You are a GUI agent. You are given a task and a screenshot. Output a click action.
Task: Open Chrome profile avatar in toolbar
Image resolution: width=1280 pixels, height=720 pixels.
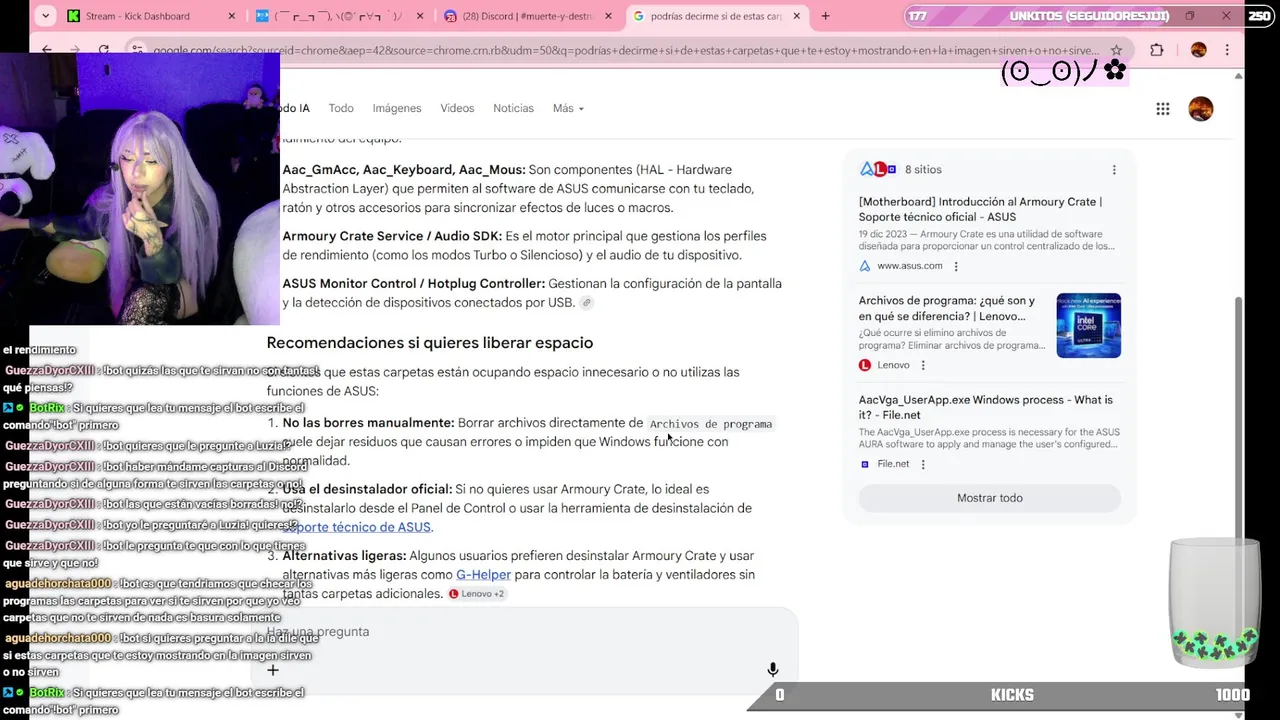pos(1198,50)
